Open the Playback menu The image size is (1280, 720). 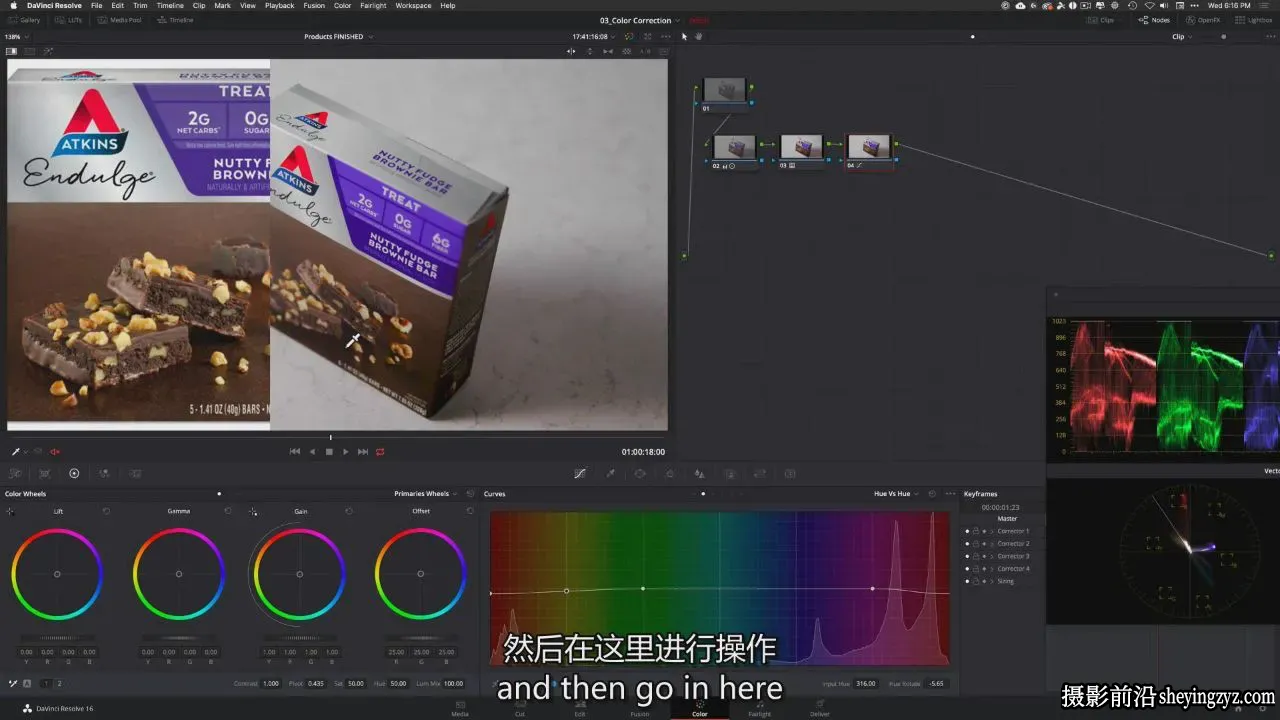click(279, 5)
